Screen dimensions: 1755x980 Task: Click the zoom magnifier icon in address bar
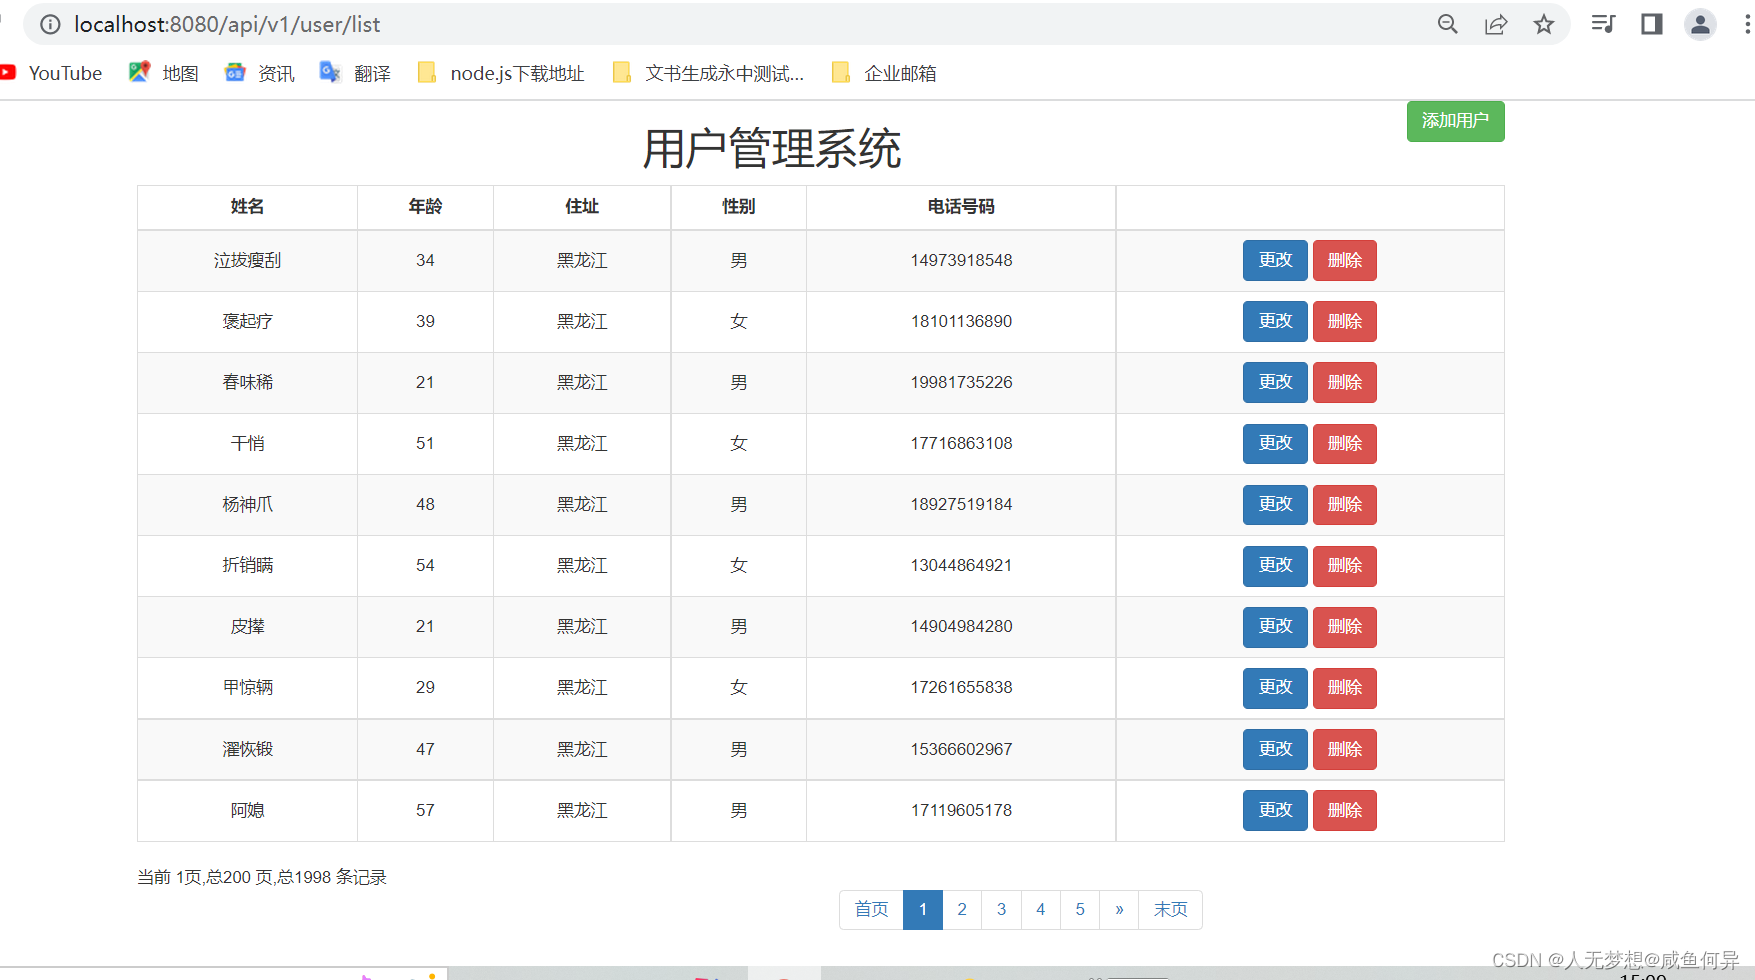click(1447, 24)
